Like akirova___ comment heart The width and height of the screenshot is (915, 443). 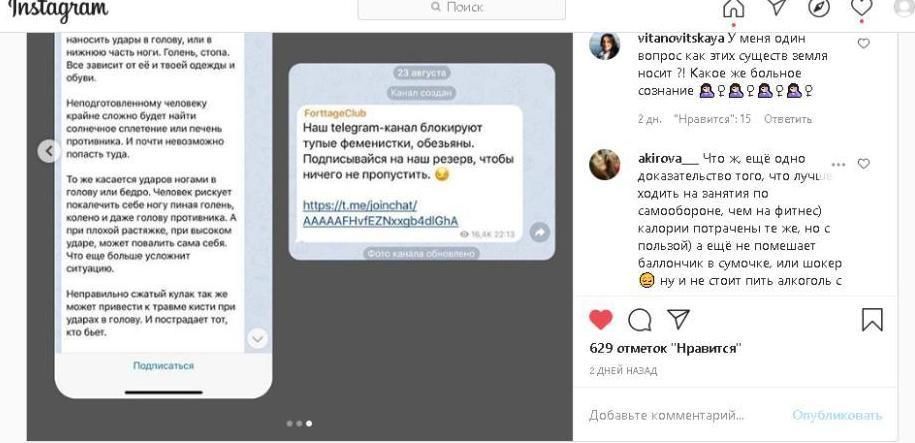tap(864, 164)
